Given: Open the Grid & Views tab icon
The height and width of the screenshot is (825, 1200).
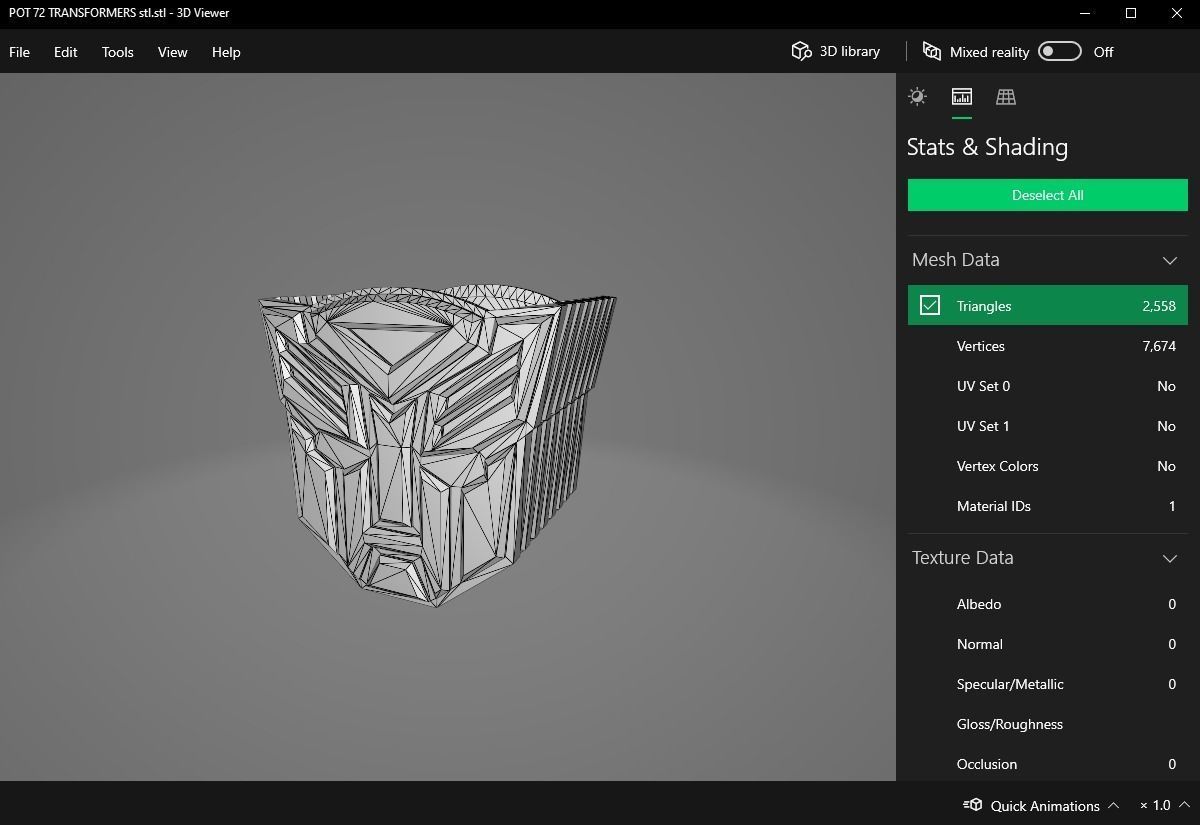Looking at the screenshot, I should tap(1006, 96).
